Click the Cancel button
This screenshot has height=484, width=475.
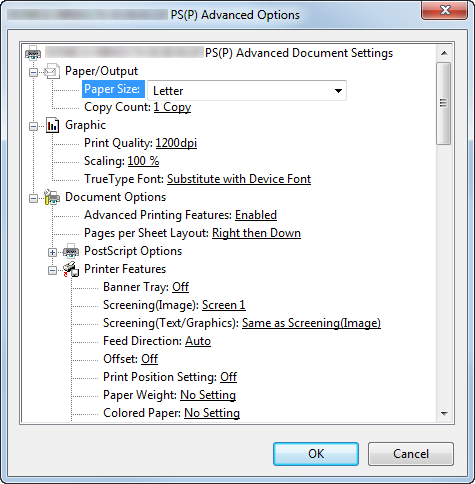411,454
